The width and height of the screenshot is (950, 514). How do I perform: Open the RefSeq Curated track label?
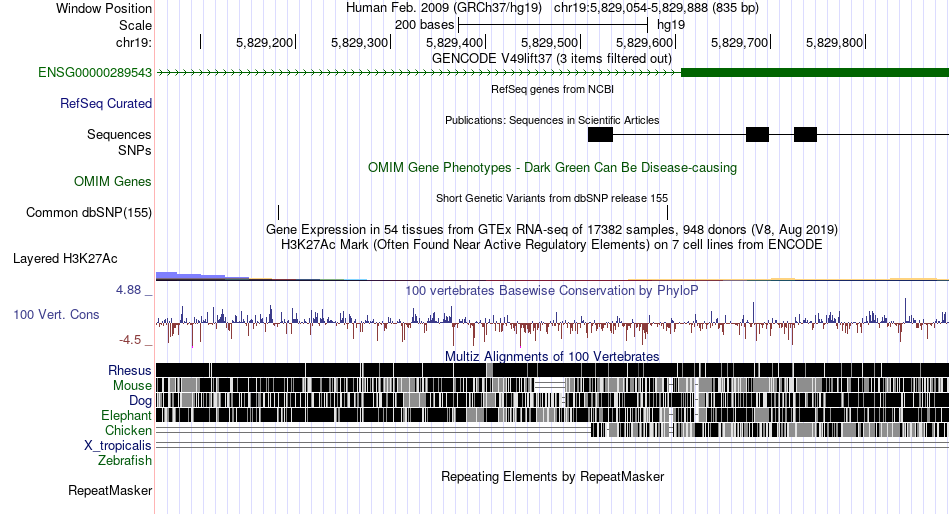[x=106, y=104]
